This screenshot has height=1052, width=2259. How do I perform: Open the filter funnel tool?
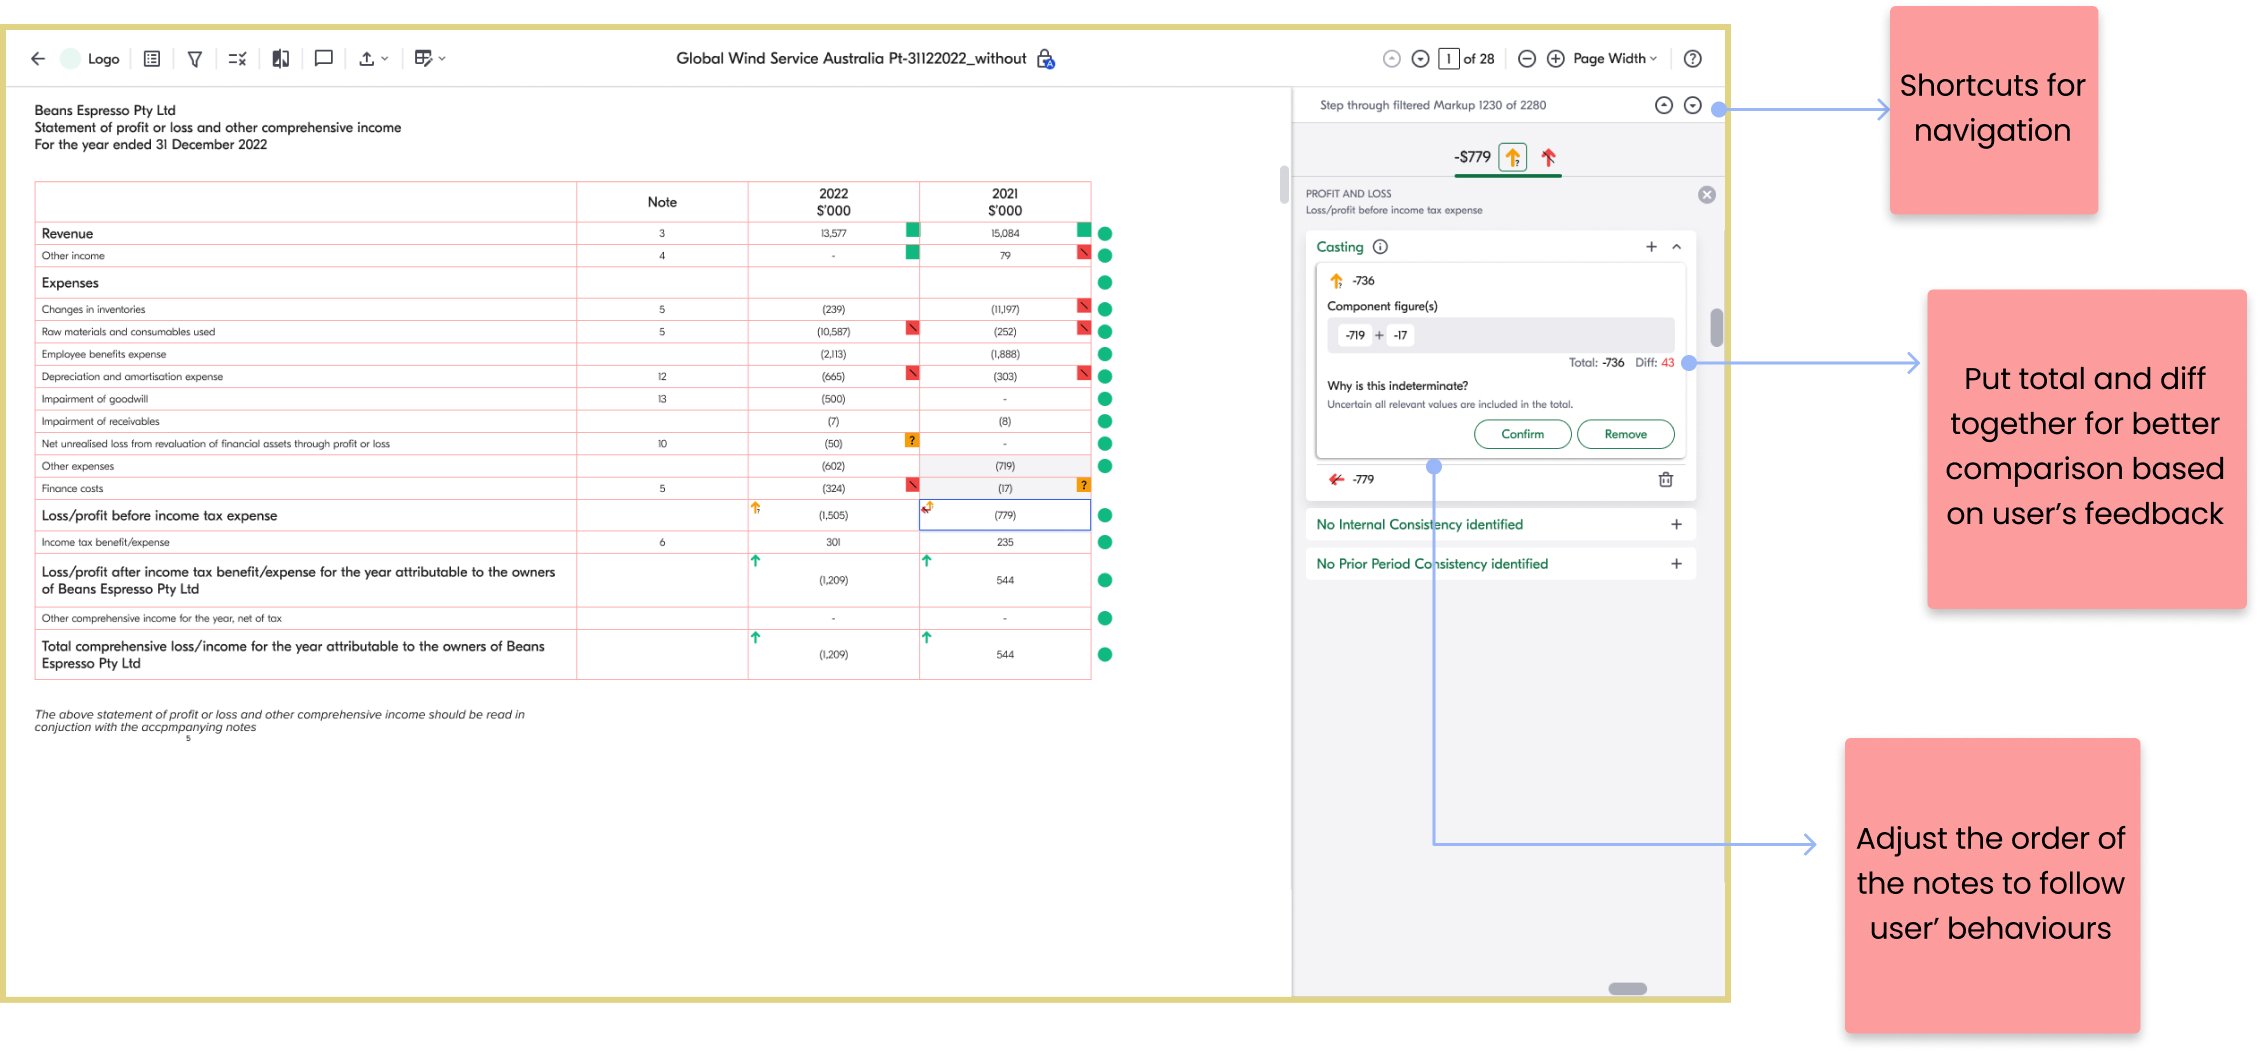(195, 59)
